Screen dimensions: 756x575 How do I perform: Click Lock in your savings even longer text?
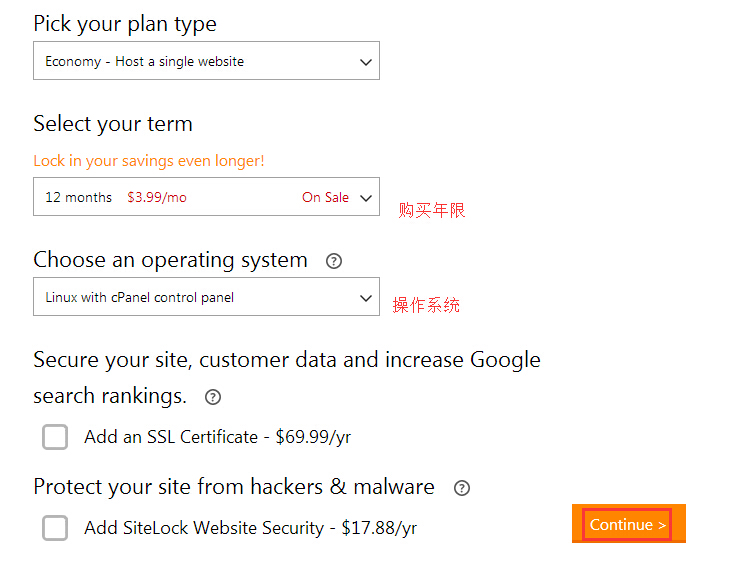149,161
